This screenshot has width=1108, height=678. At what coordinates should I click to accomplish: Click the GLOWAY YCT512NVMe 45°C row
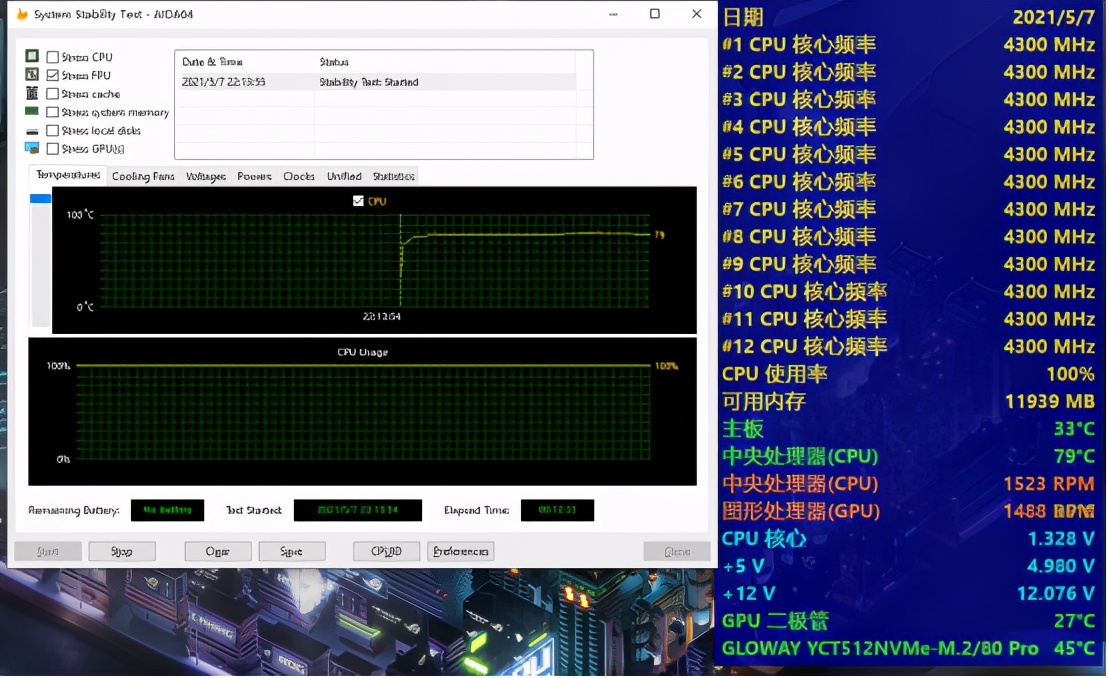[x=909, y=648]
